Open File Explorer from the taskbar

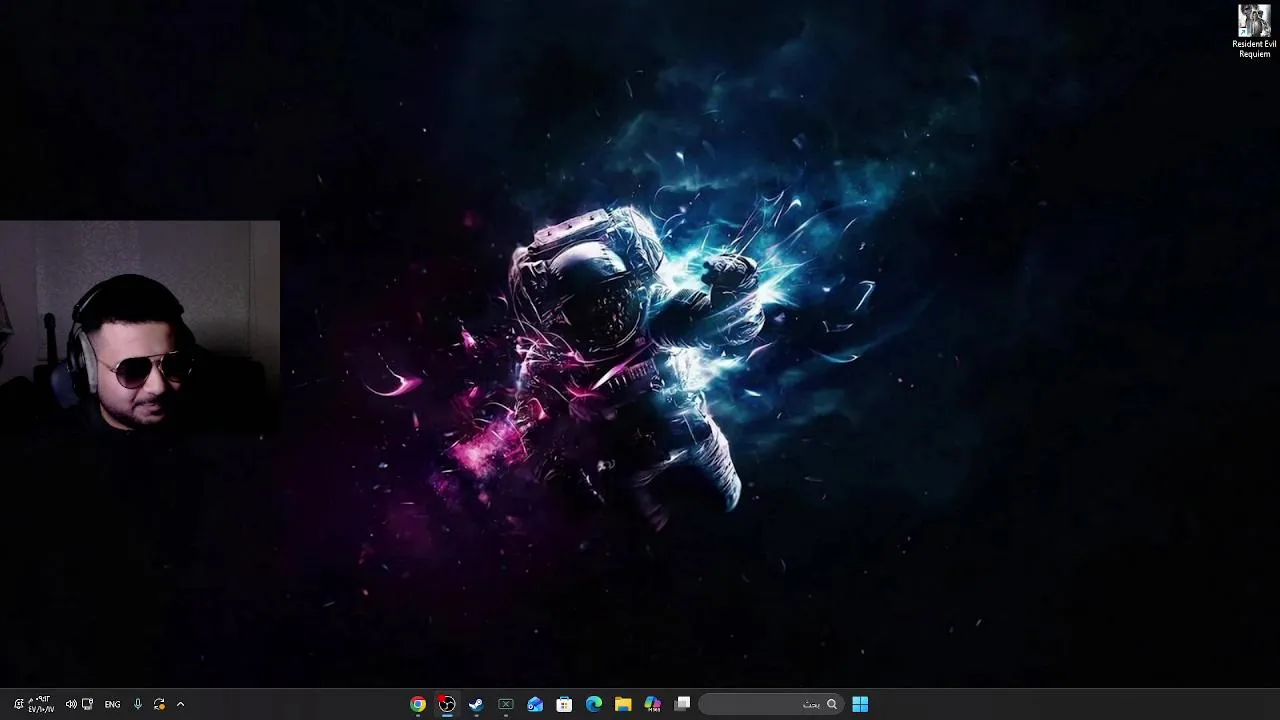point(623,704)
